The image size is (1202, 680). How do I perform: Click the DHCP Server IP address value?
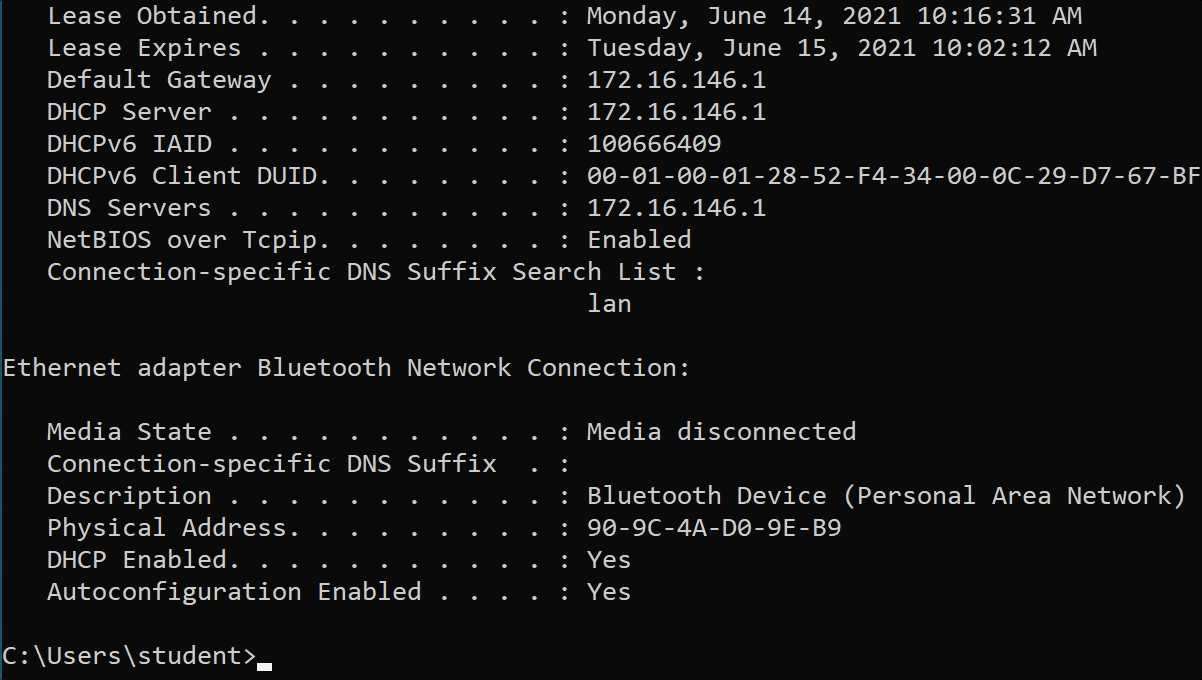point(676,112)
